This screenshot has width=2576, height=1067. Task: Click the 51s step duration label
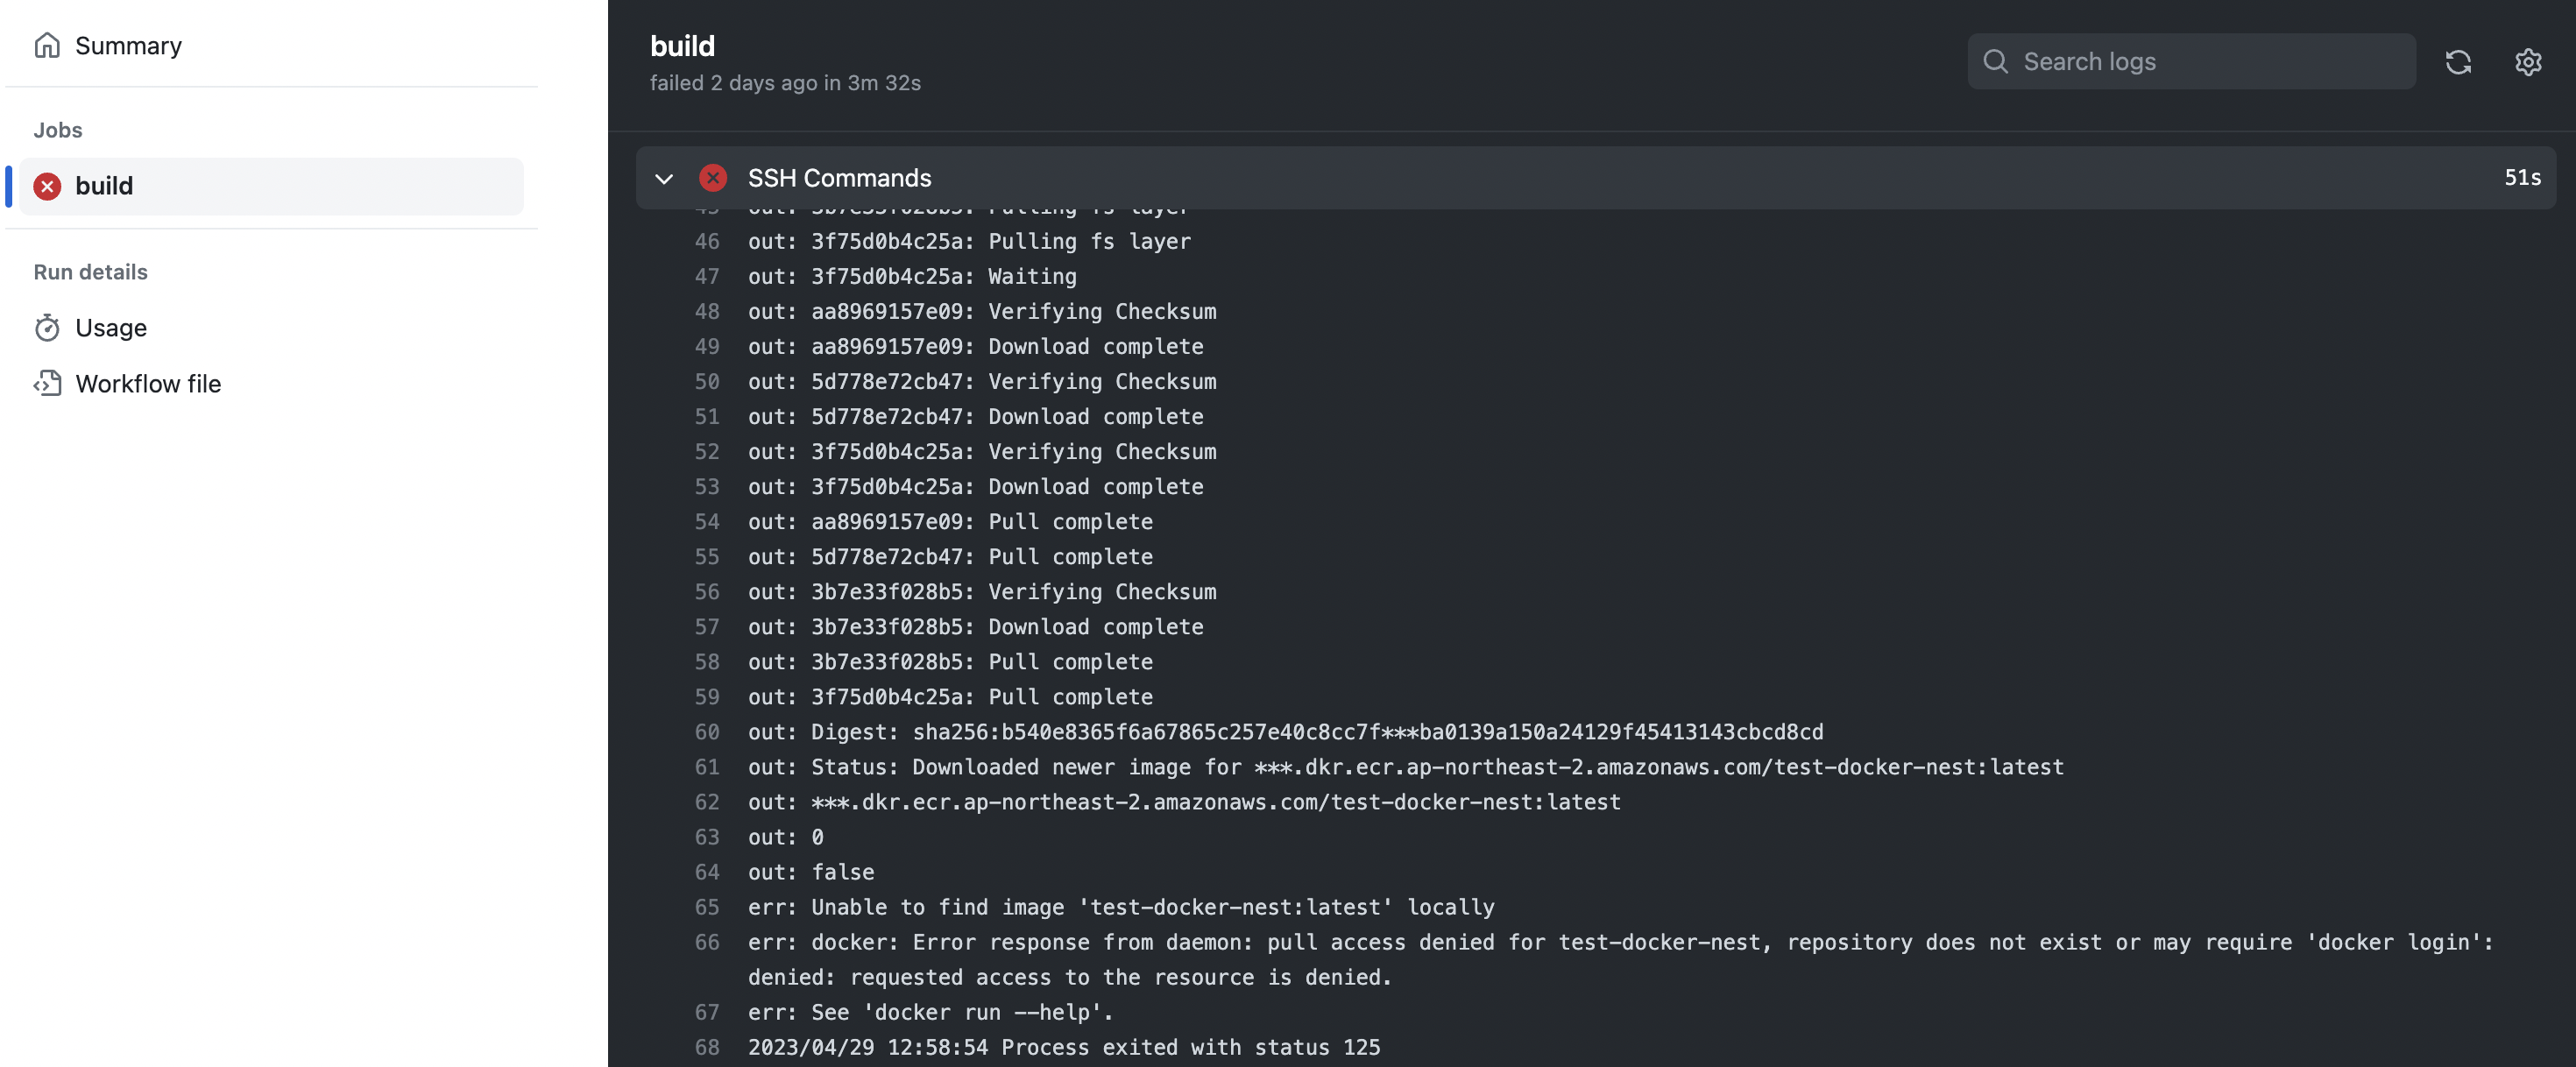tap(2521, 178)
